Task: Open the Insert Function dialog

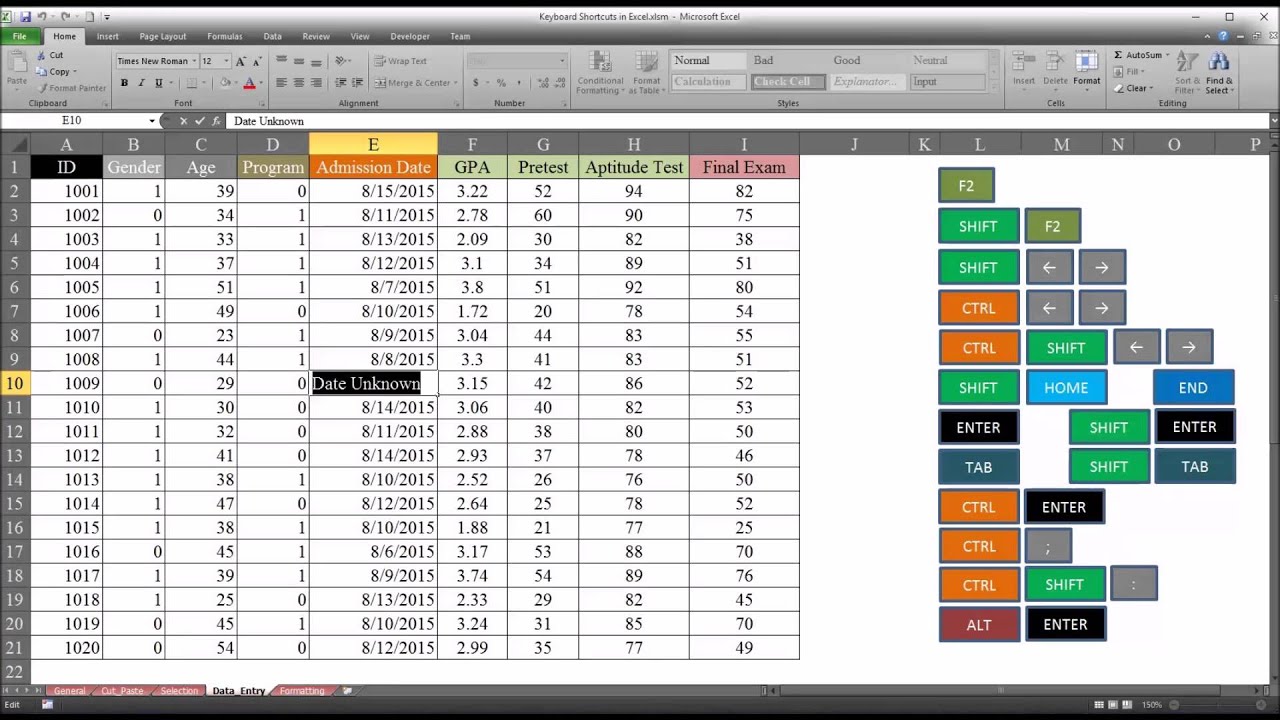Action: 216,121
